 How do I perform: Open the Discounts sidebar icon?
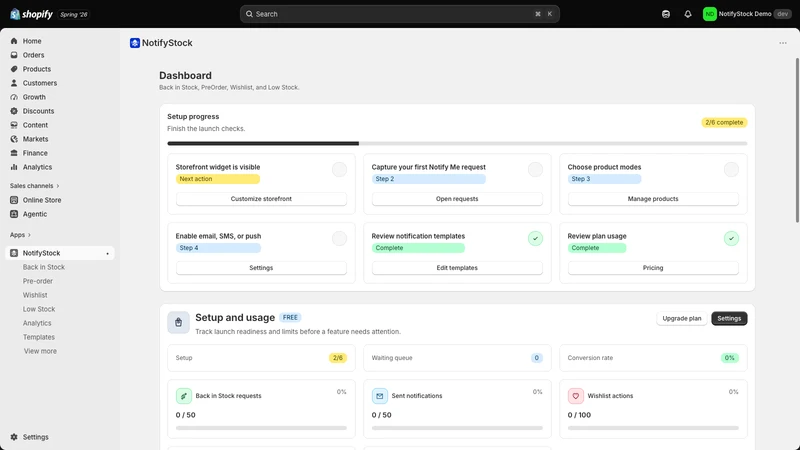[14, 111]
